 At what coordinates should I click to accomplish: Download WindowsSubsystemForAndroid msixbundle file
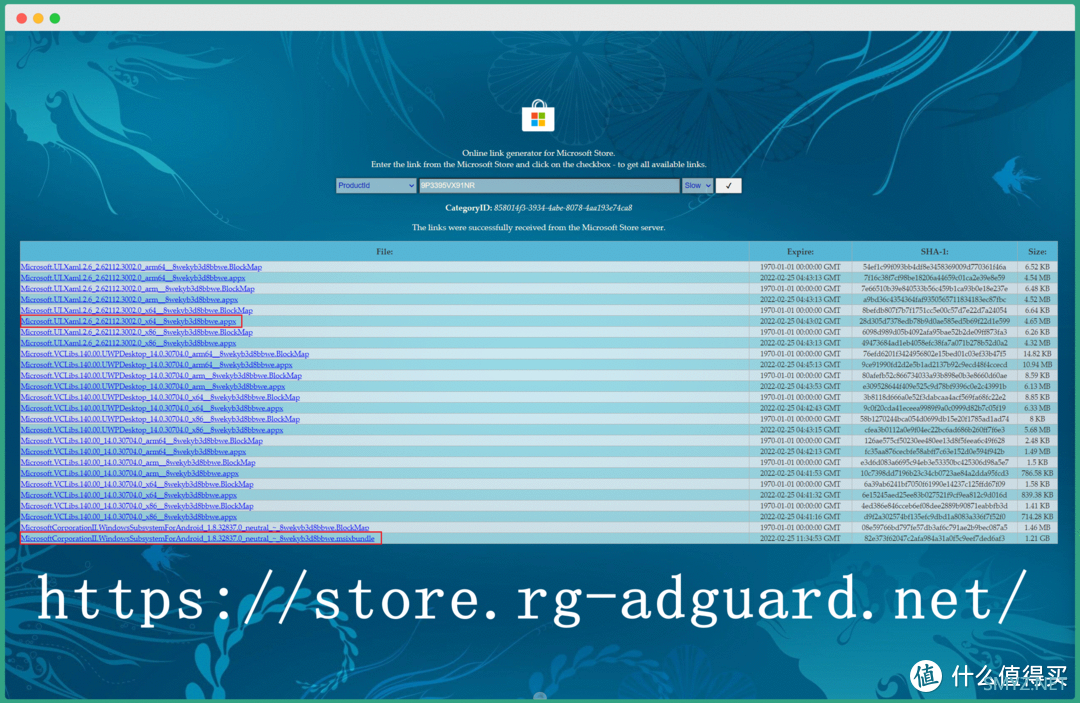pos(198,538)
